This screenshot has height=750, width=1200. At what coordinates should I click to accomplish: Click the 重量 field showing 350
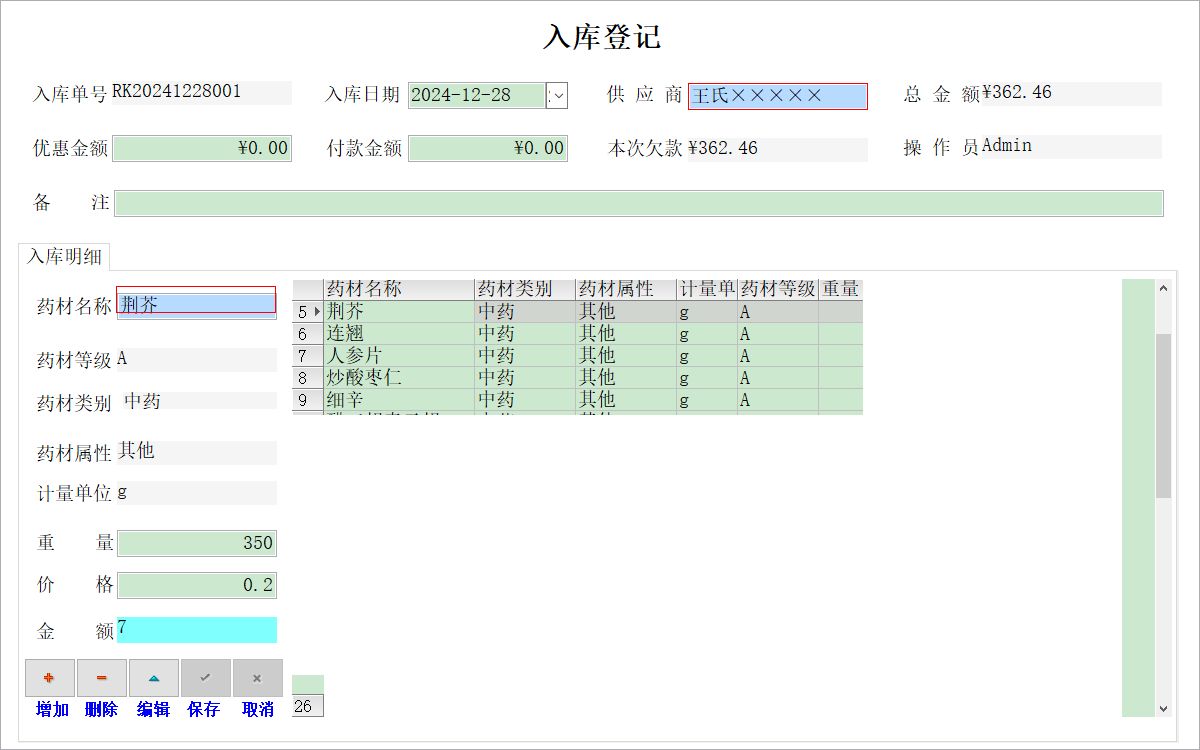[197, 543]
